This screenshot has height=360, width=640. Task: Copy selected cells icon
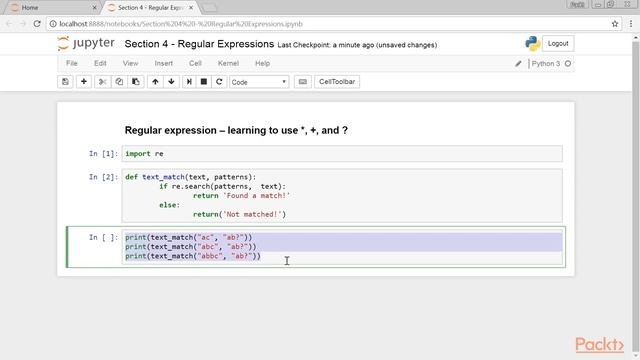[119, 82]
